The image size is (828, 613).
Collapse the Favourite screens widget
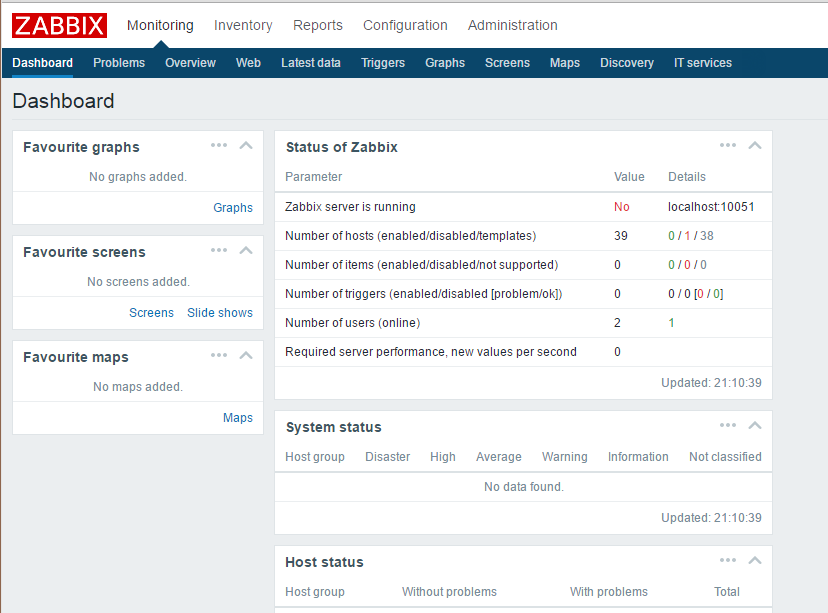pos(246,250)
